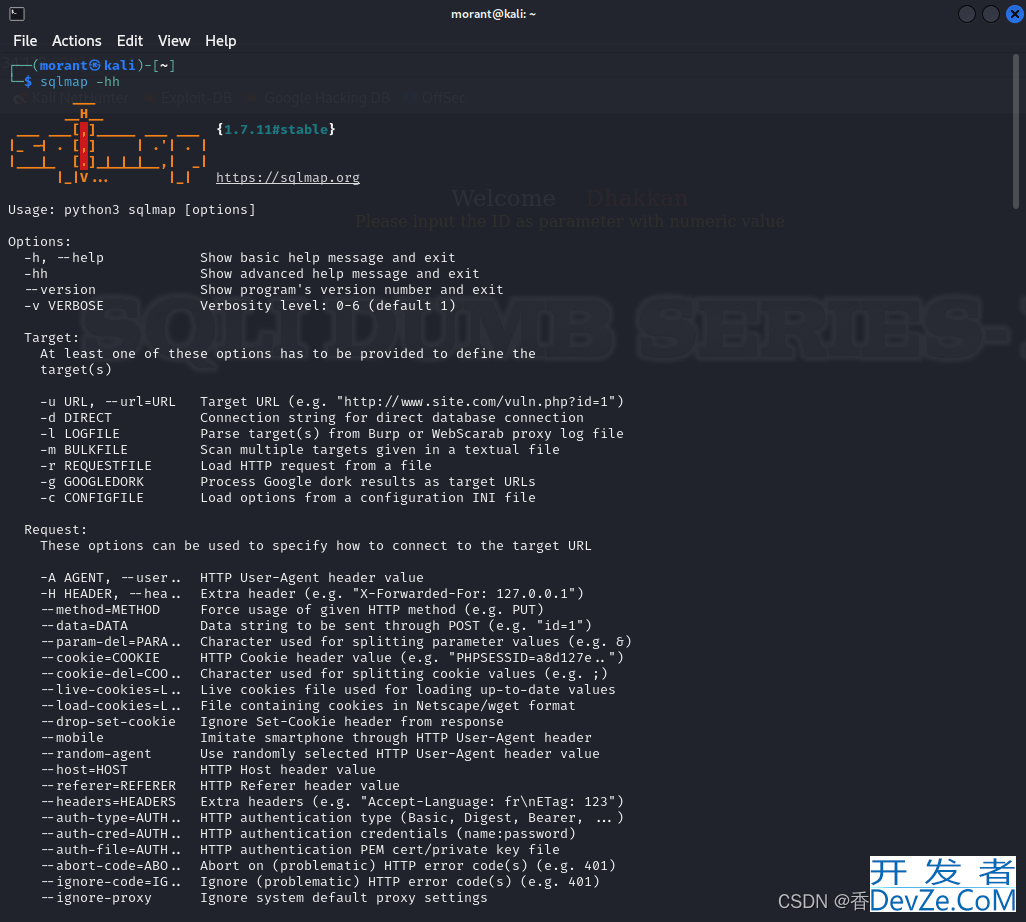Image resolution: width=1026 pixels, height=922 pixels.
Task: Click the 'Target:' section heading
Action: click(52, 338)
